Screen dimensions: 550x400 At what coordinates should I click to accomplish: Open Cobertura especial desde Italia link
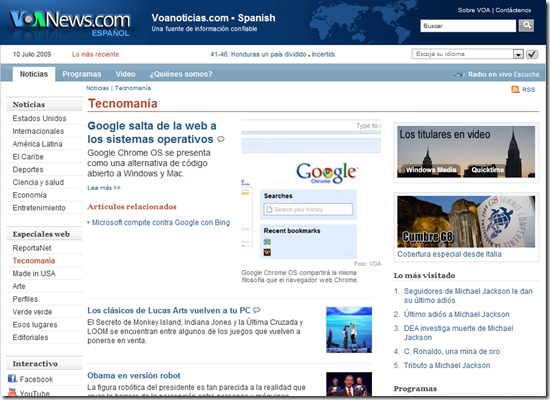click(x=449, y=254)
